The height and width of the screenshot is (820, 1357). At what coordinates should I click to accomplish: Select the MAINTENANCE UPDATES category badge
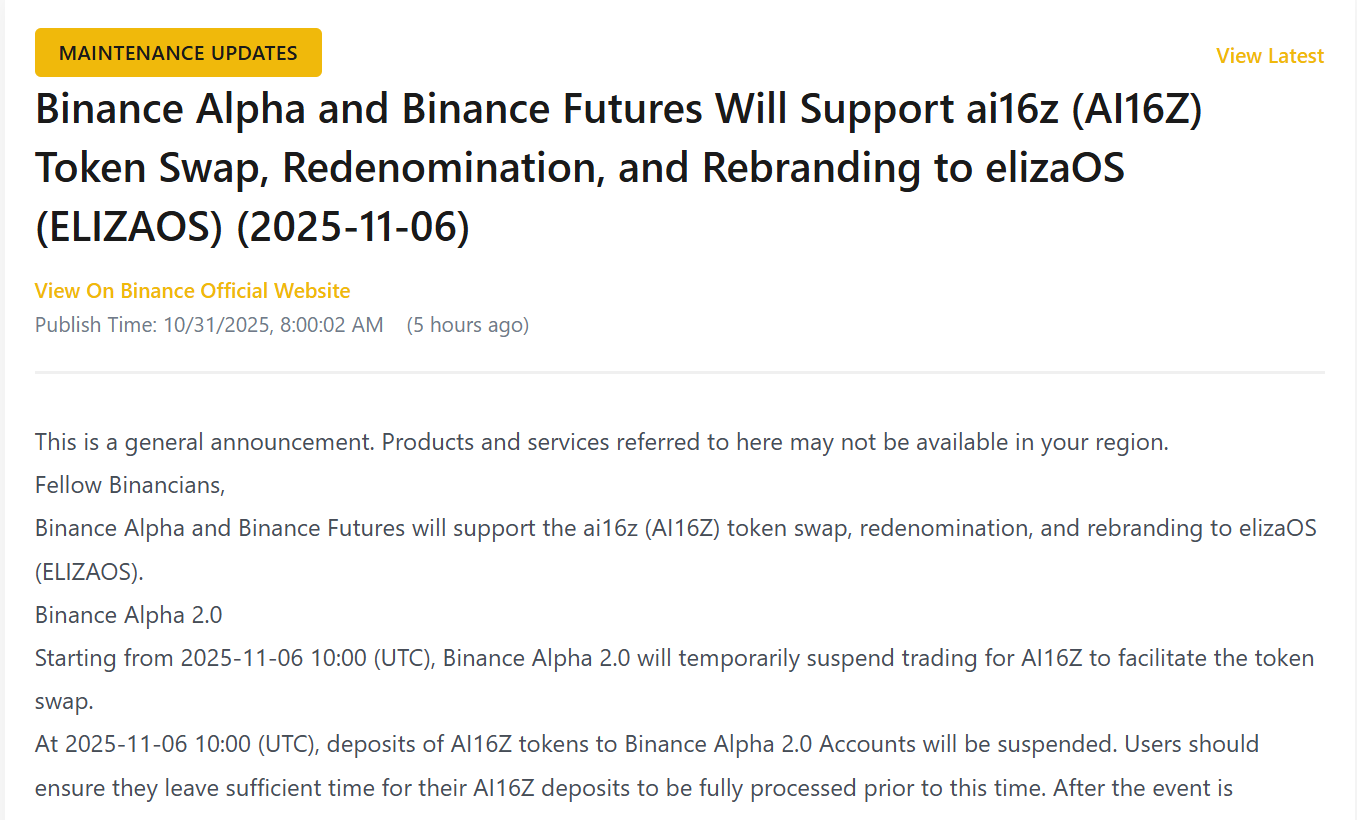(x=178, y=52)
